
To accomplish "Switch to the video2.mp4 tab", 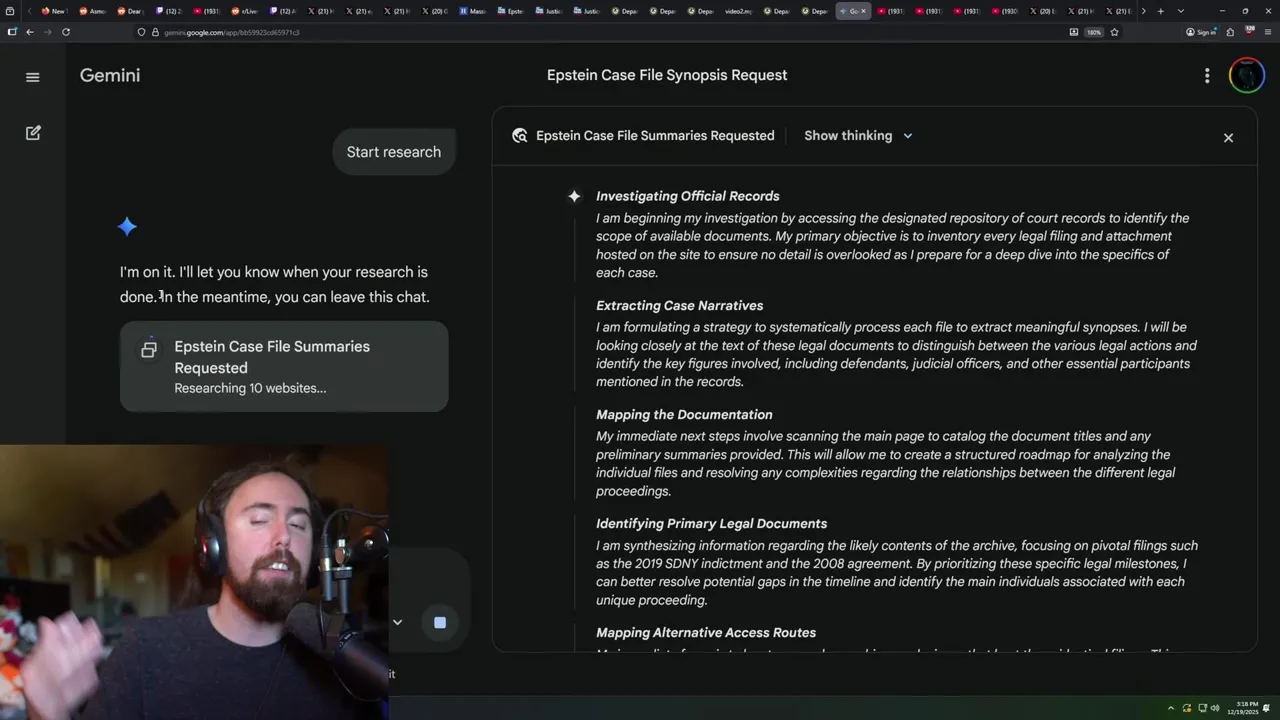I will pos(738,11).
